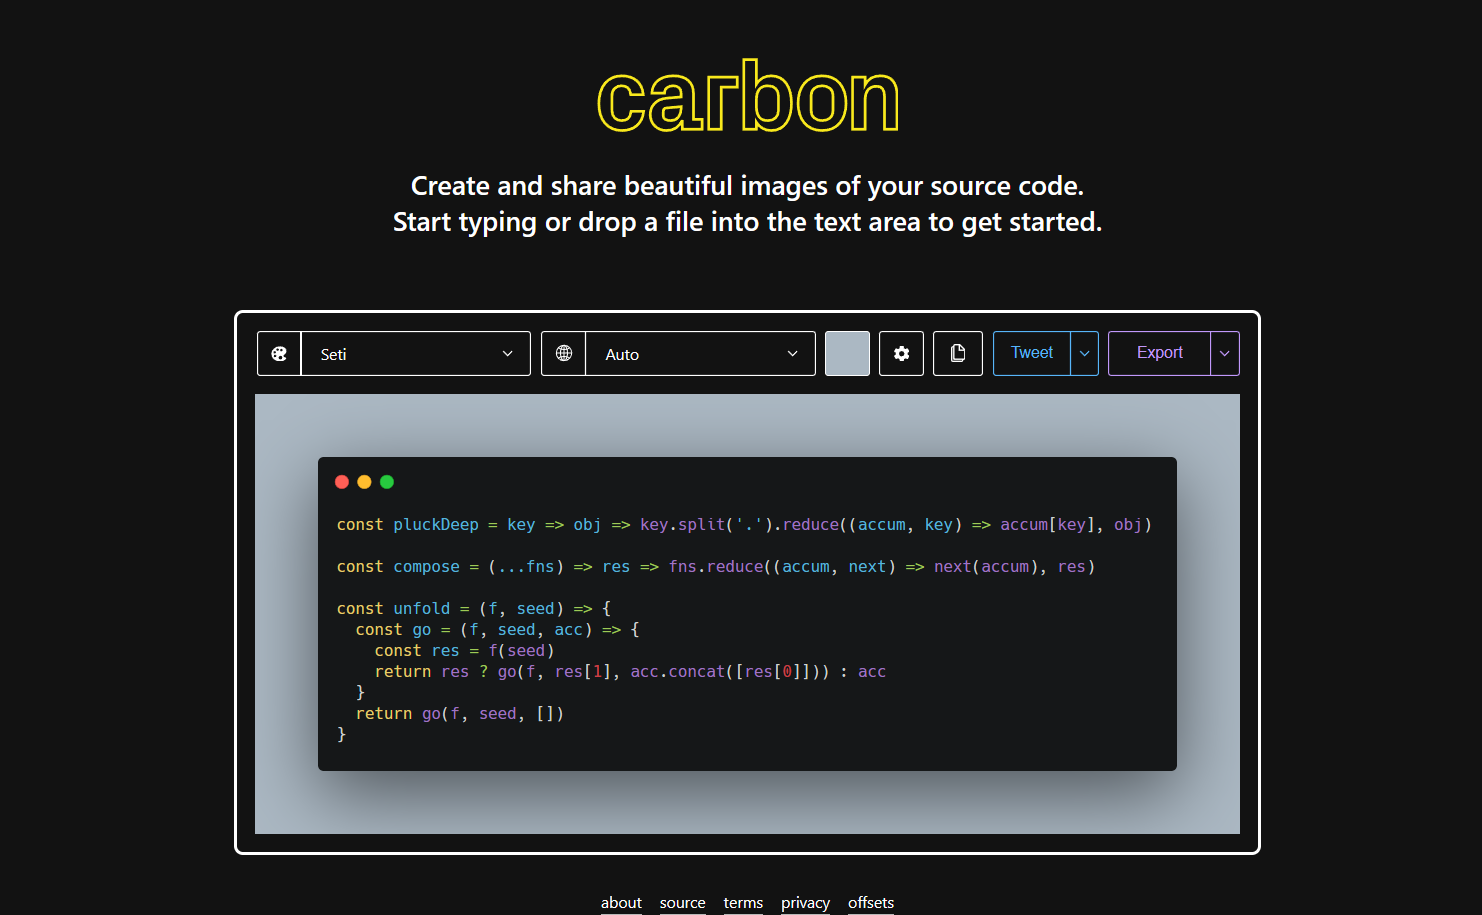
Task: Open the source link
Action: tap(682, 903)
